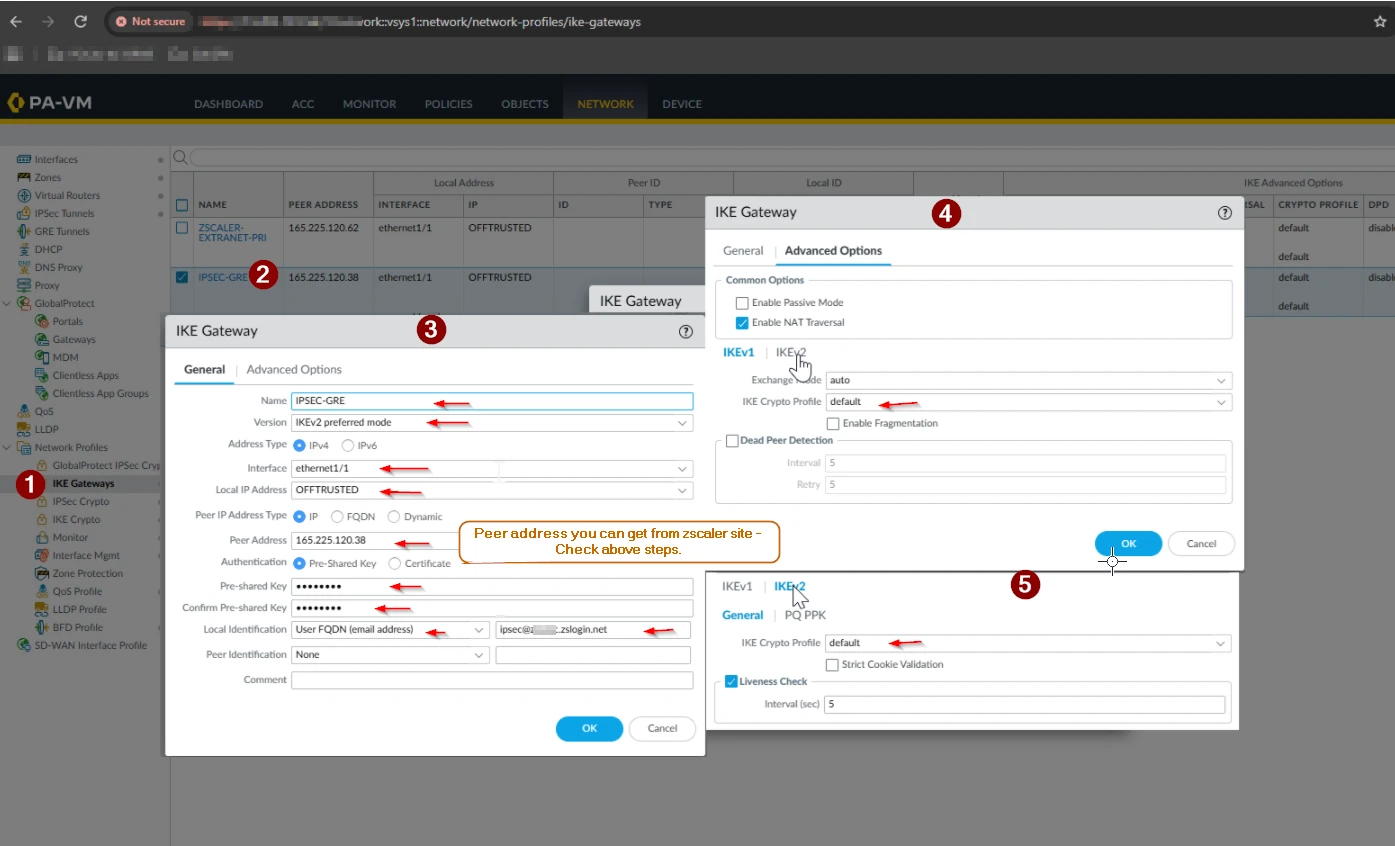Open the Interface Mgmt icon
This screenshot has height=846, width=1395.
[x=42, y=556]
